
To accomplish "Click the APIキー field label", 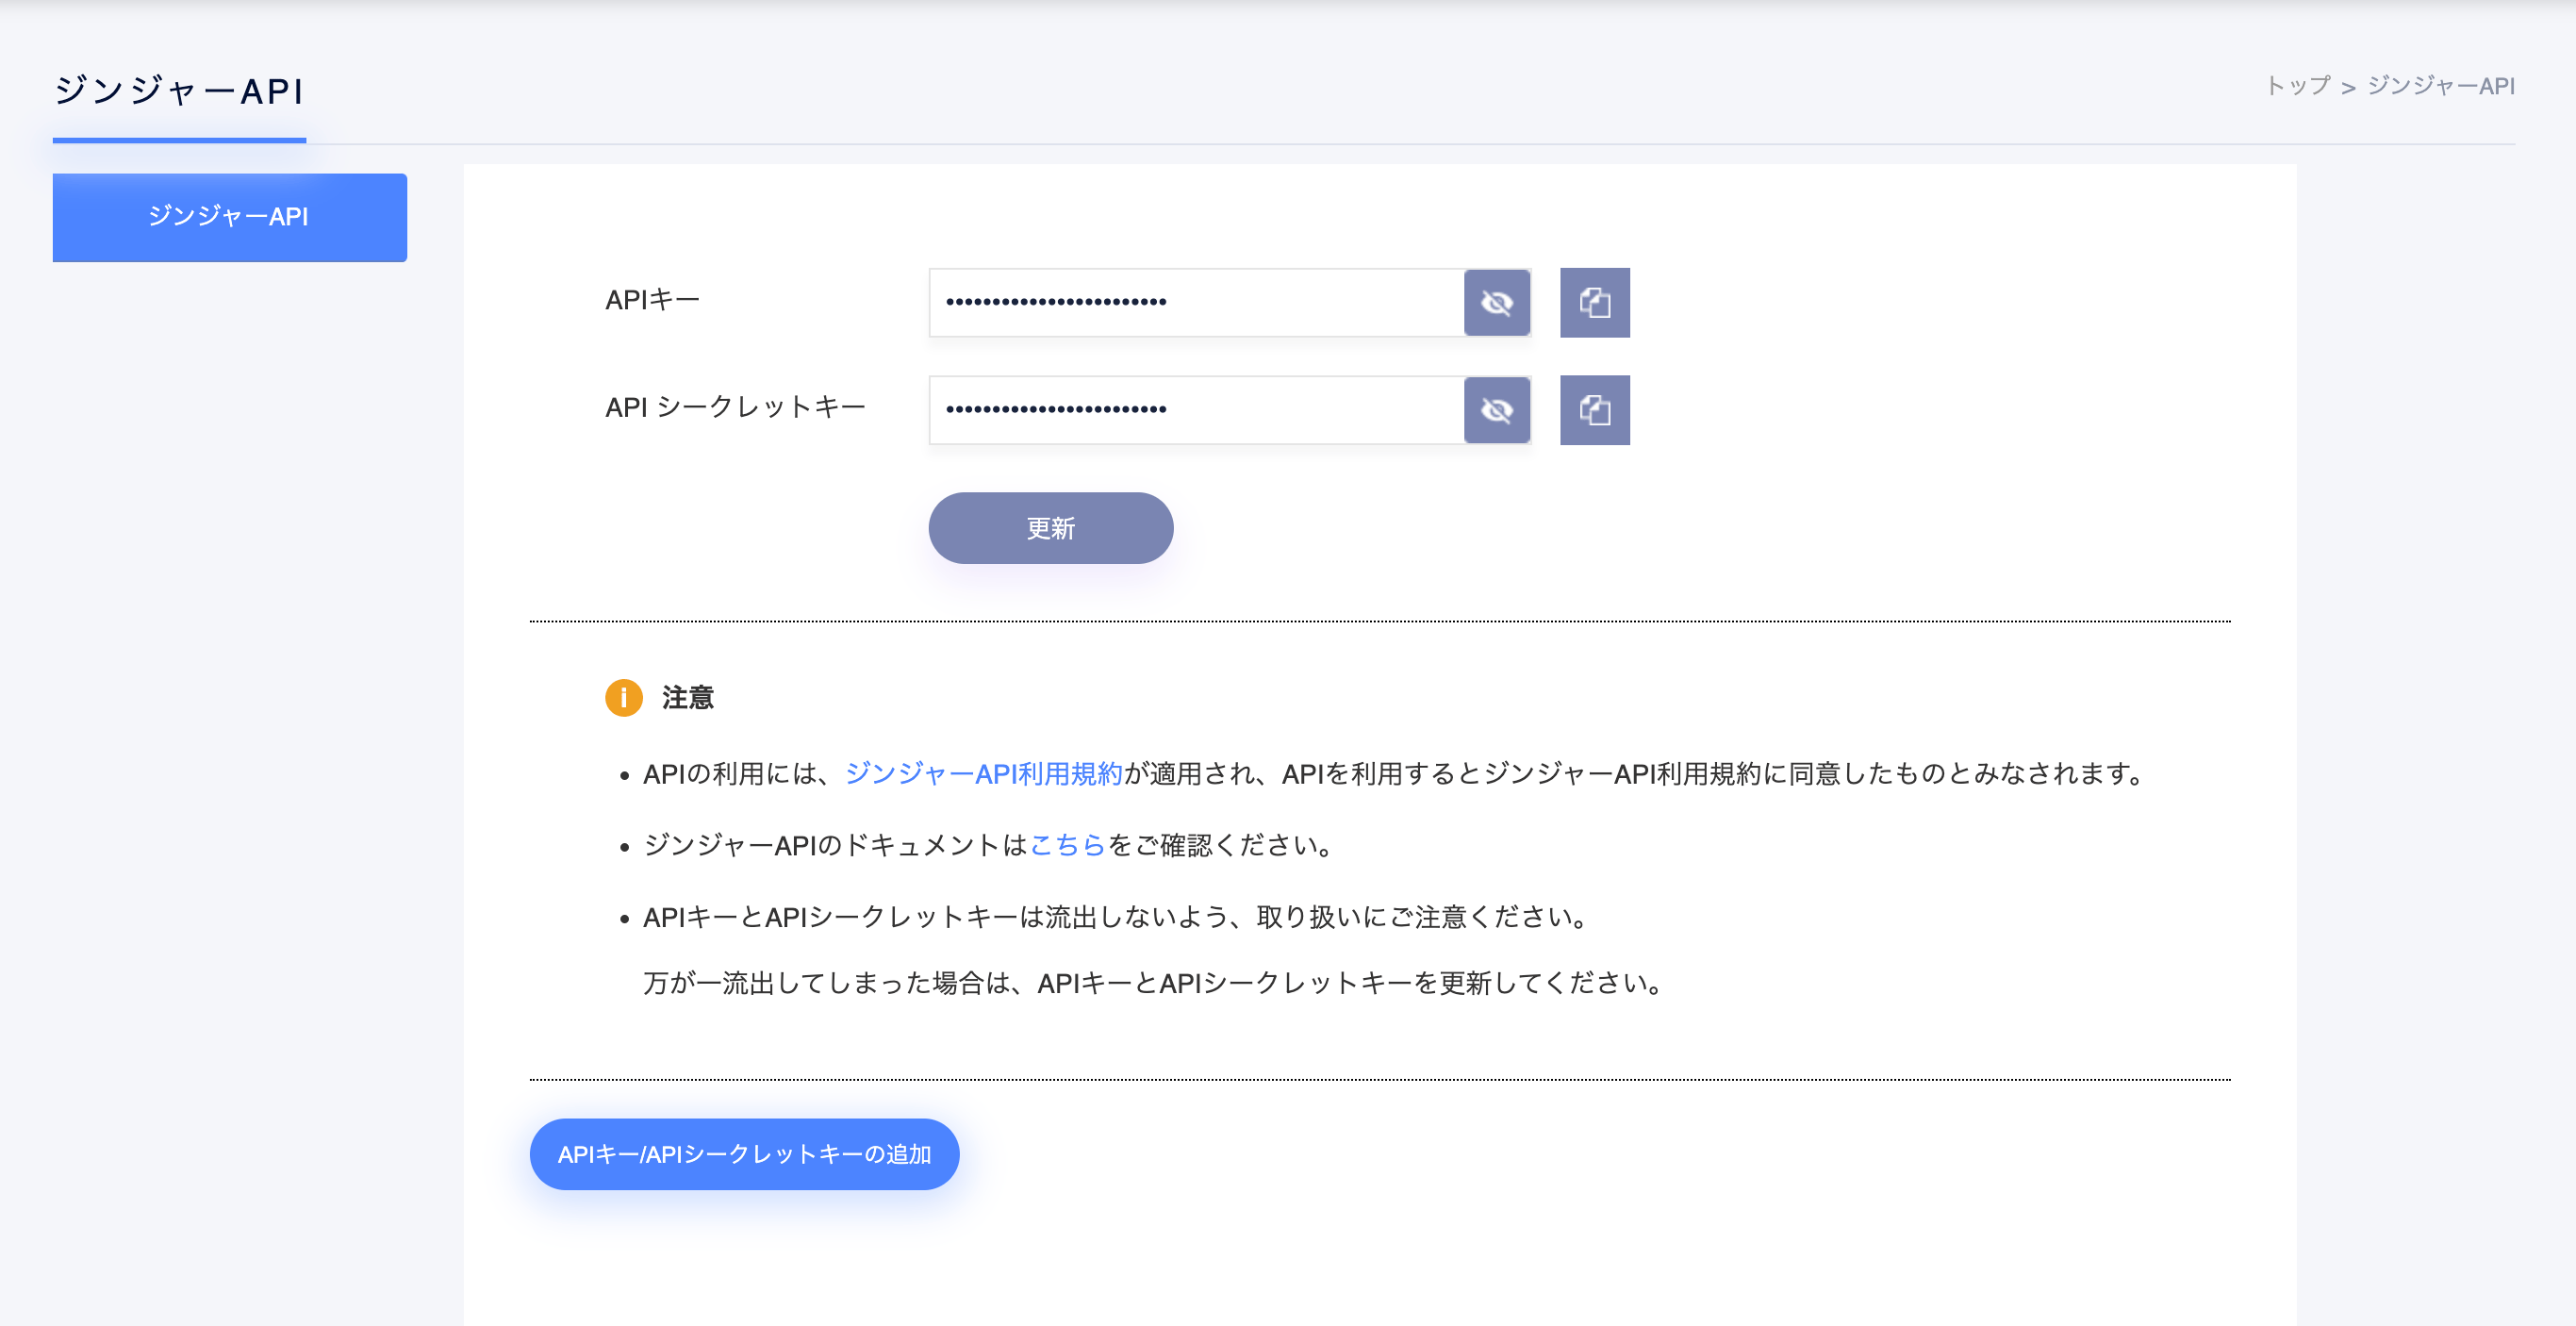I will (x=652, y=300).
